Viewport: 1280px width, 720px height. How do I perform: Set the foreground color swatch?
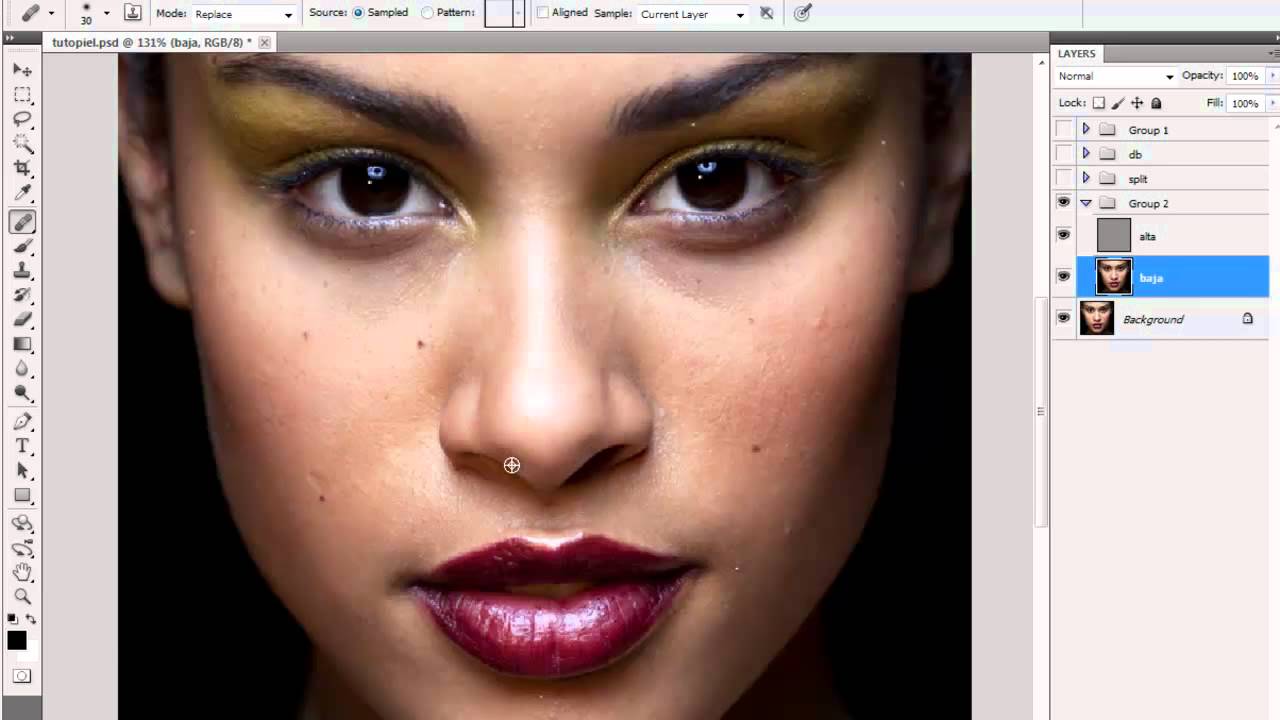[x=17, y=641]
